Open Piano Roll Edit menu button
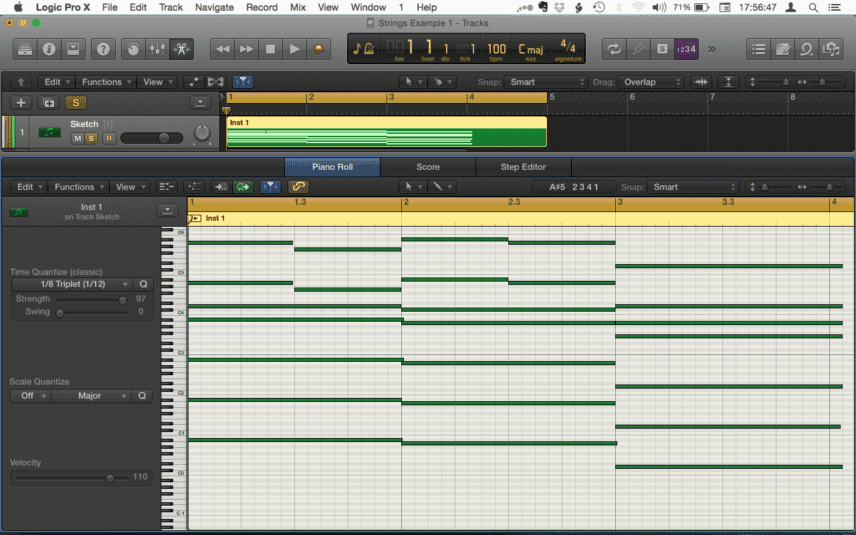Screen dimensions: 856x535 (28, 187)
